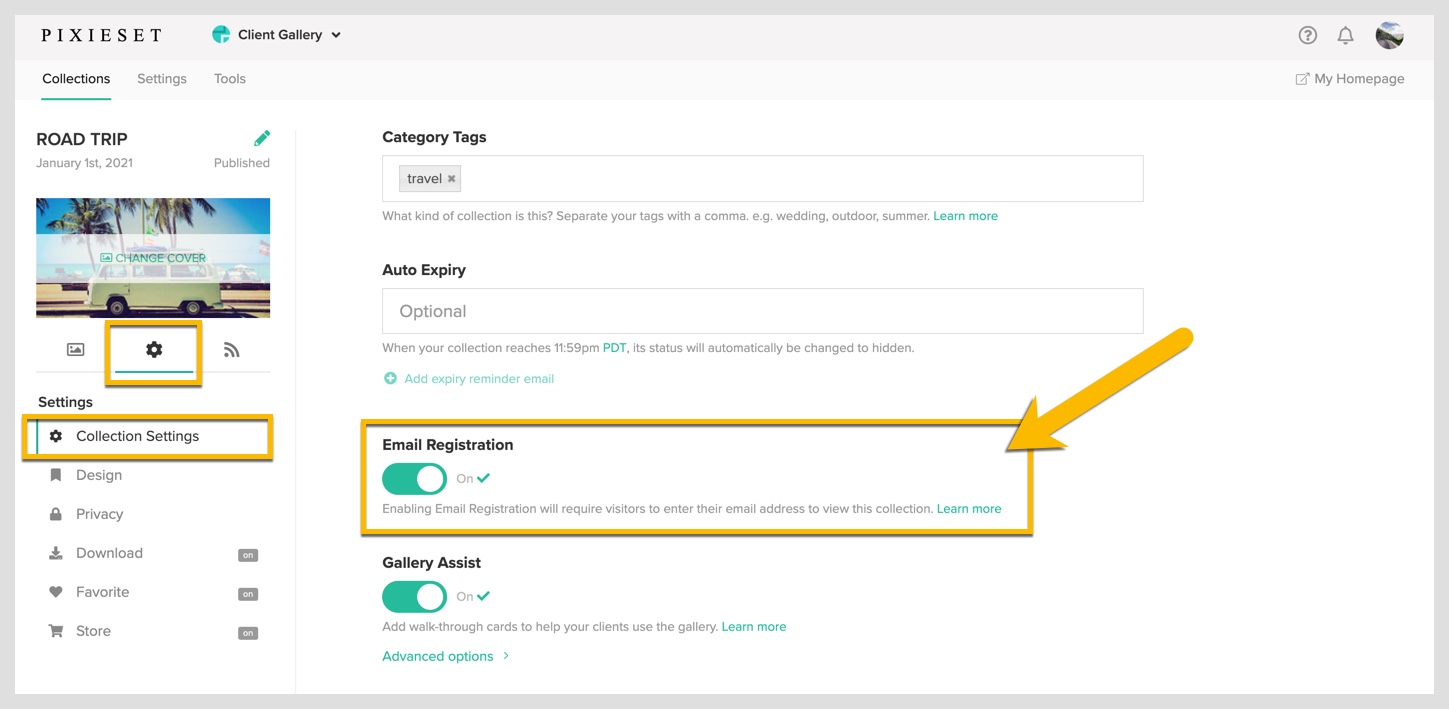The width and height of the screenshot is (1449, 709).
Task: Click plus icon for expiry reminder email
Action: [x=390, y=379]
